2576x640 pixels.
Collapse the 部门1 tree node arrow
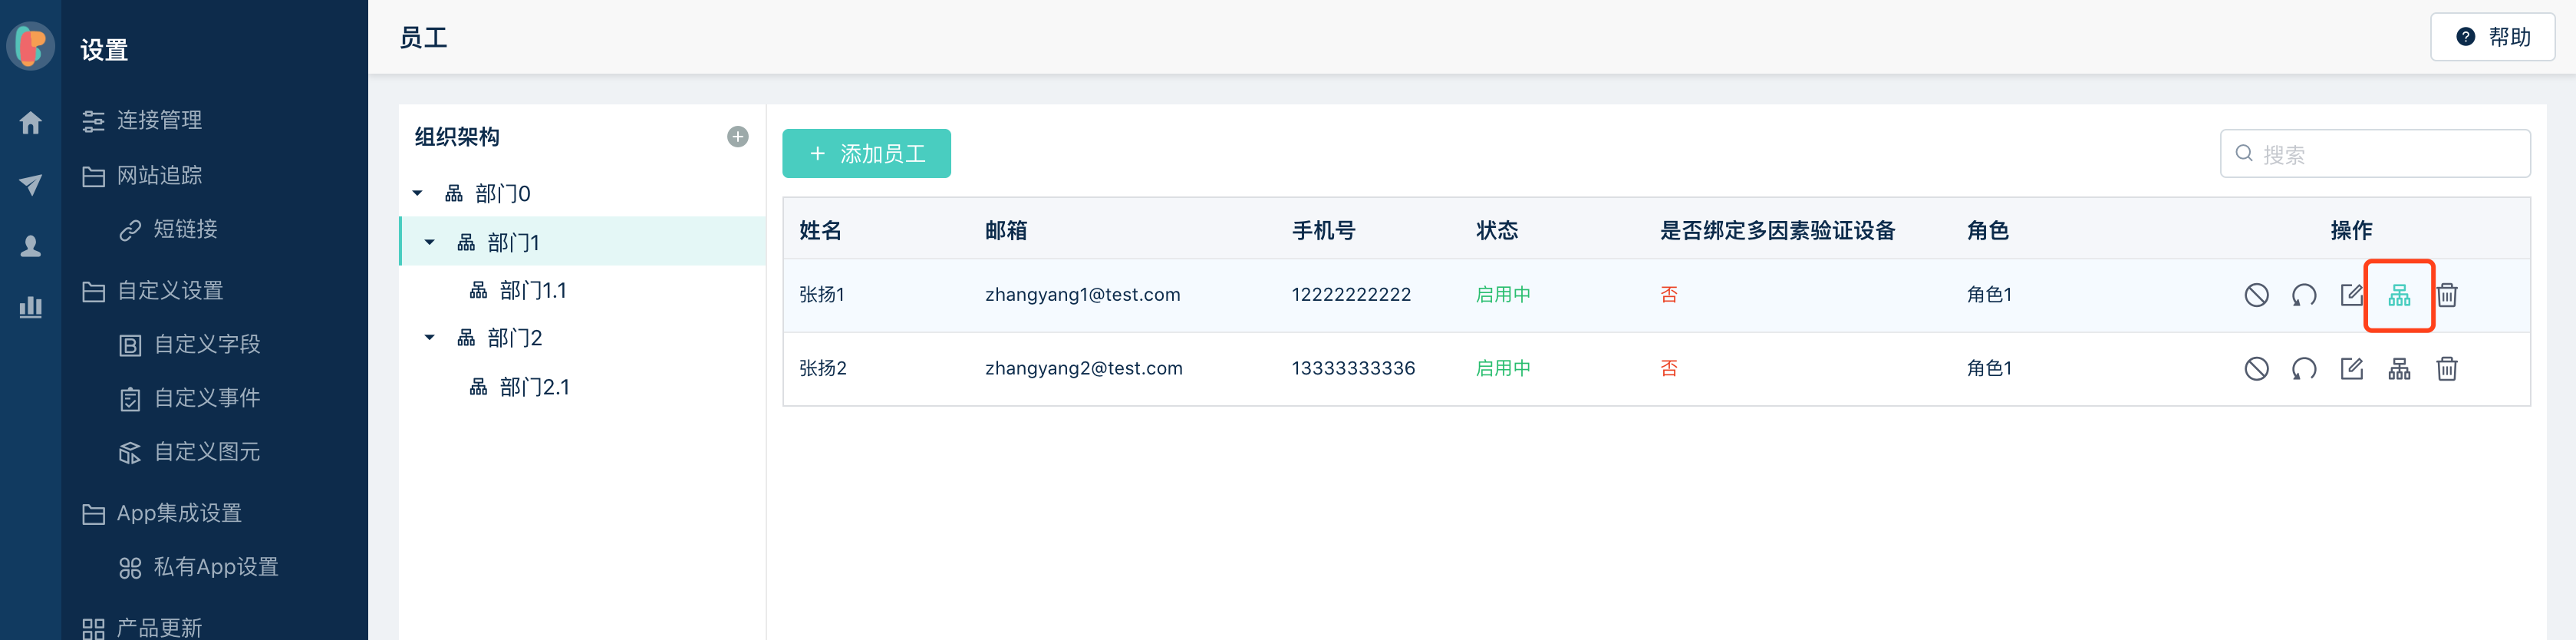(430, 242)
